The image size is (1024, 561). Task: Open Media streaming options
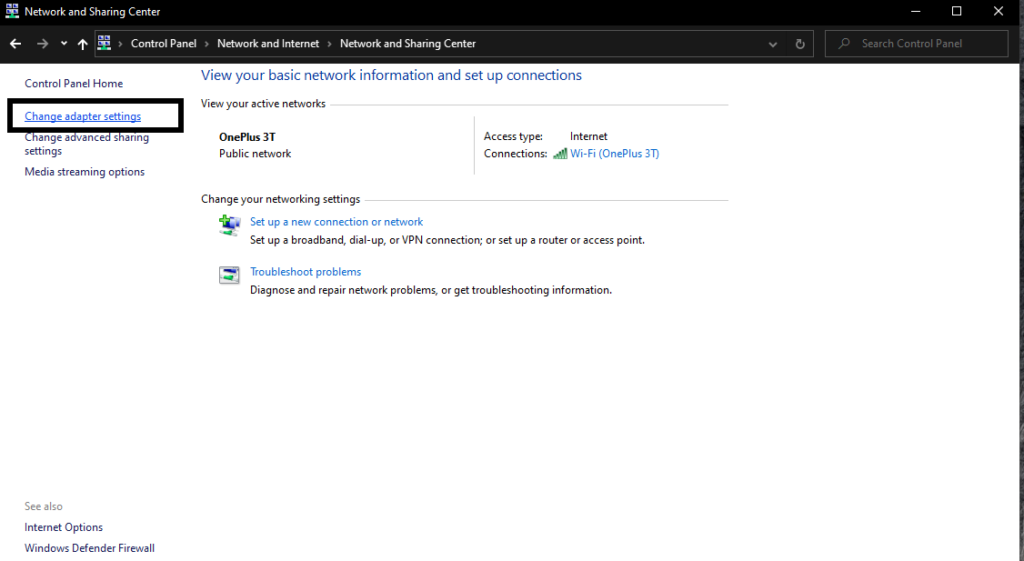pyautogui.click(x=84, y=172)
